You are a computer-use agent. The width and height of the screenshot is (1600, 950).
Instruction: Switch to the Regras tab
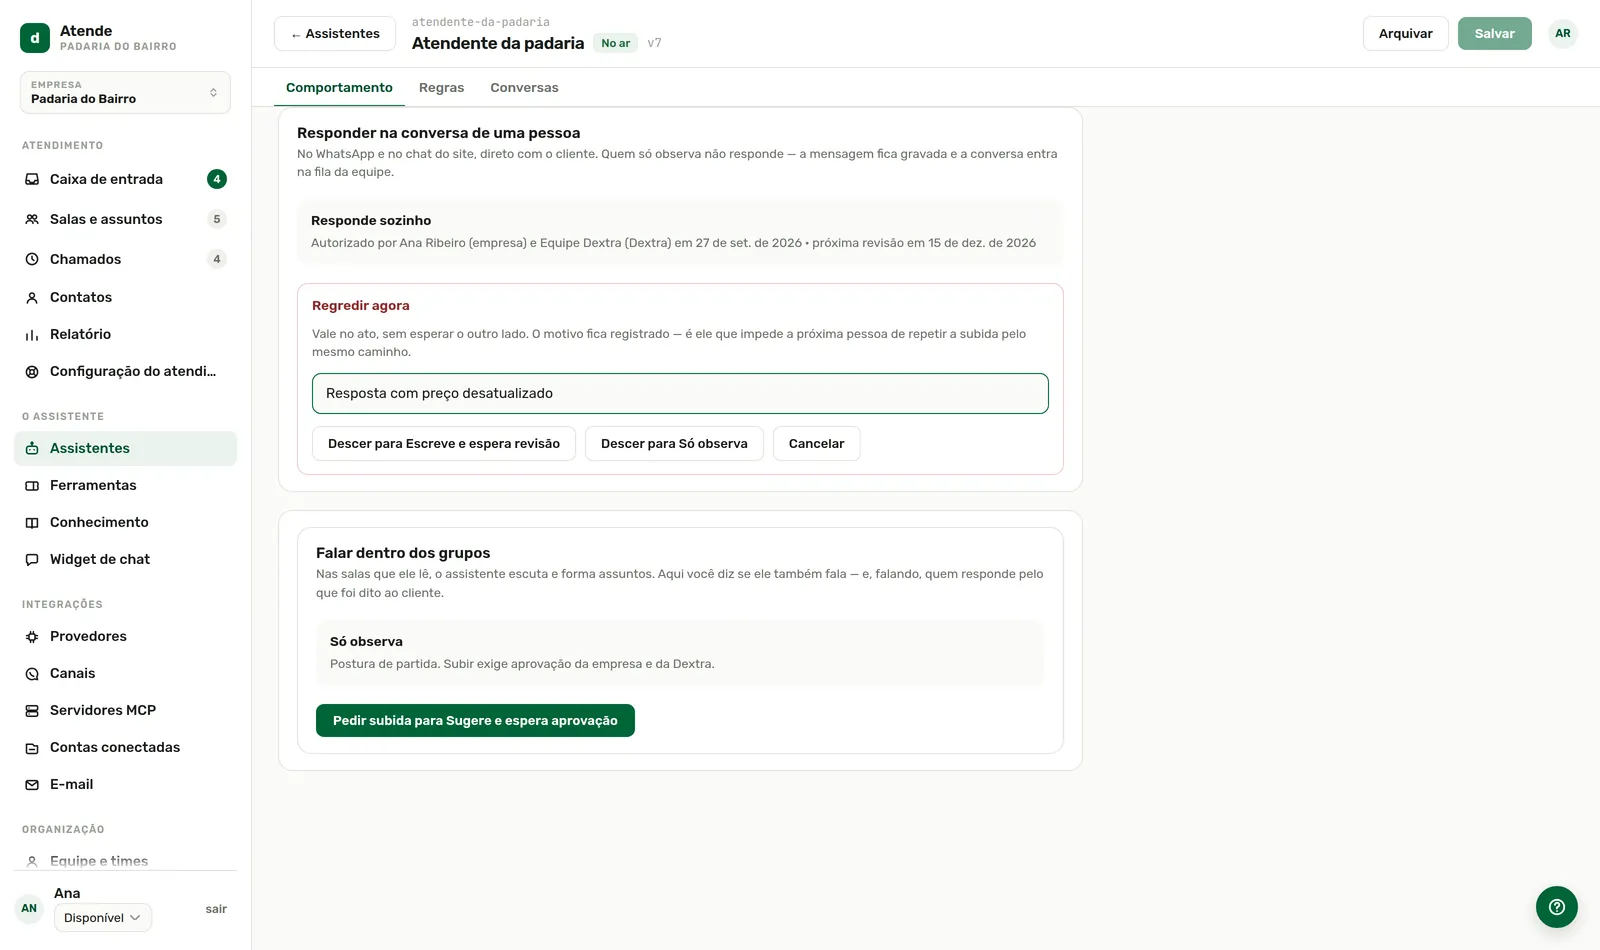(441, 88)
